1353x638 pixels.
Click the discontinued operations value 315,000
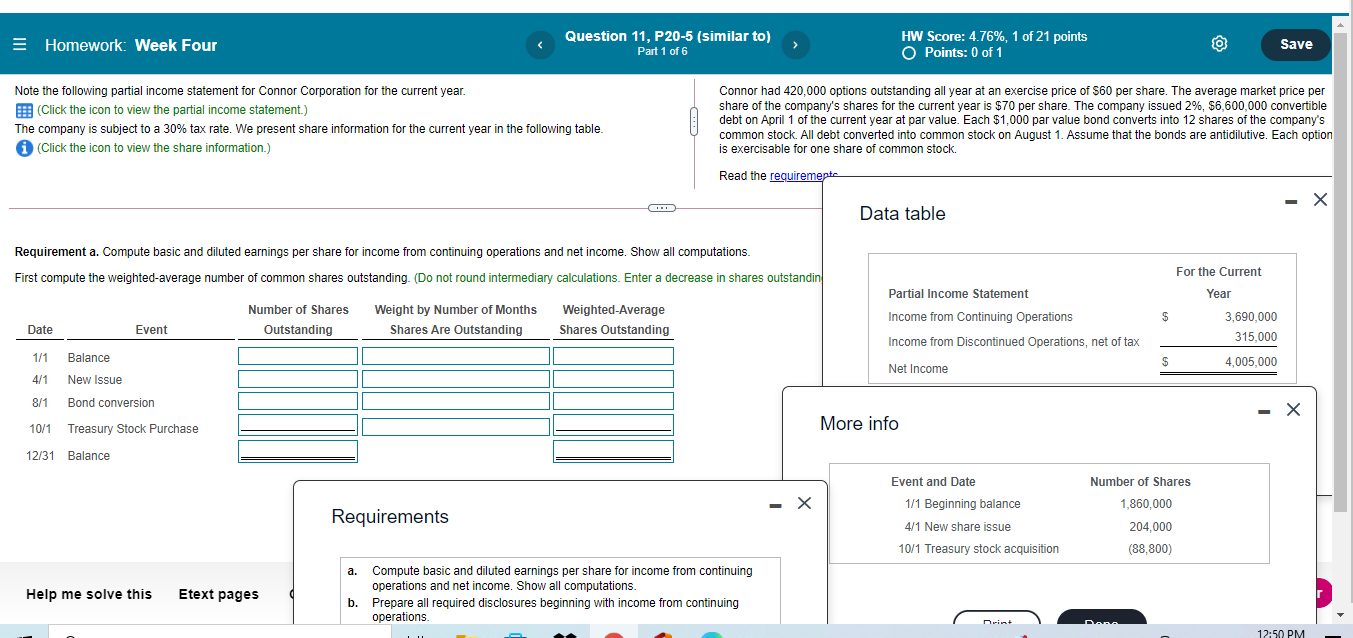pyautogui.click(x=1256, y=337)
